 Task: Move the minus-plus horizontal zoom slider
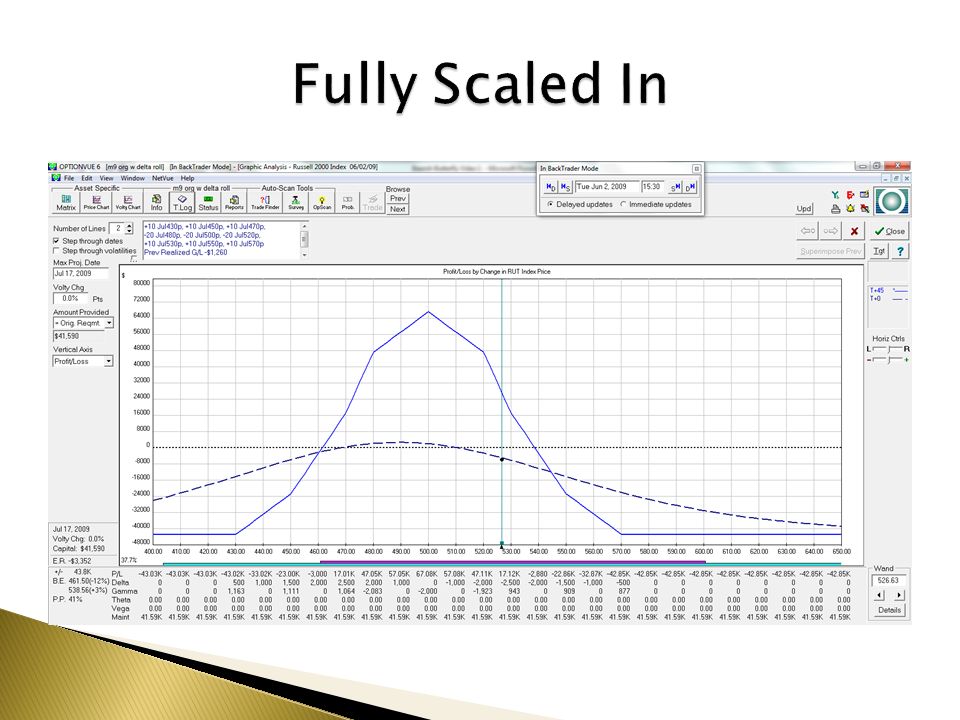coord(888,360)
